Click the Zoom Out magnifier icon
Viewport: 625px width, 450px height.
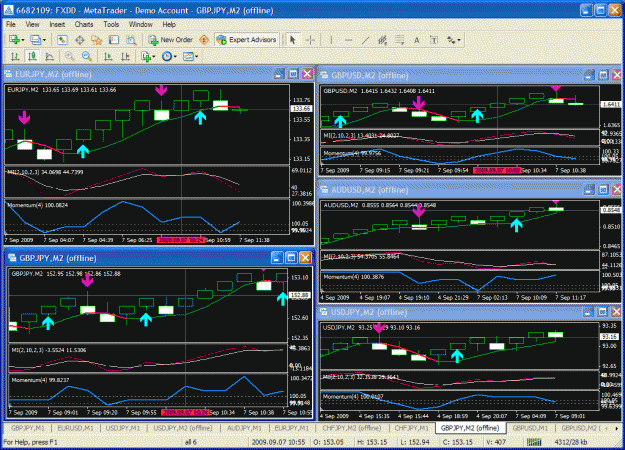tap(86, 57)
